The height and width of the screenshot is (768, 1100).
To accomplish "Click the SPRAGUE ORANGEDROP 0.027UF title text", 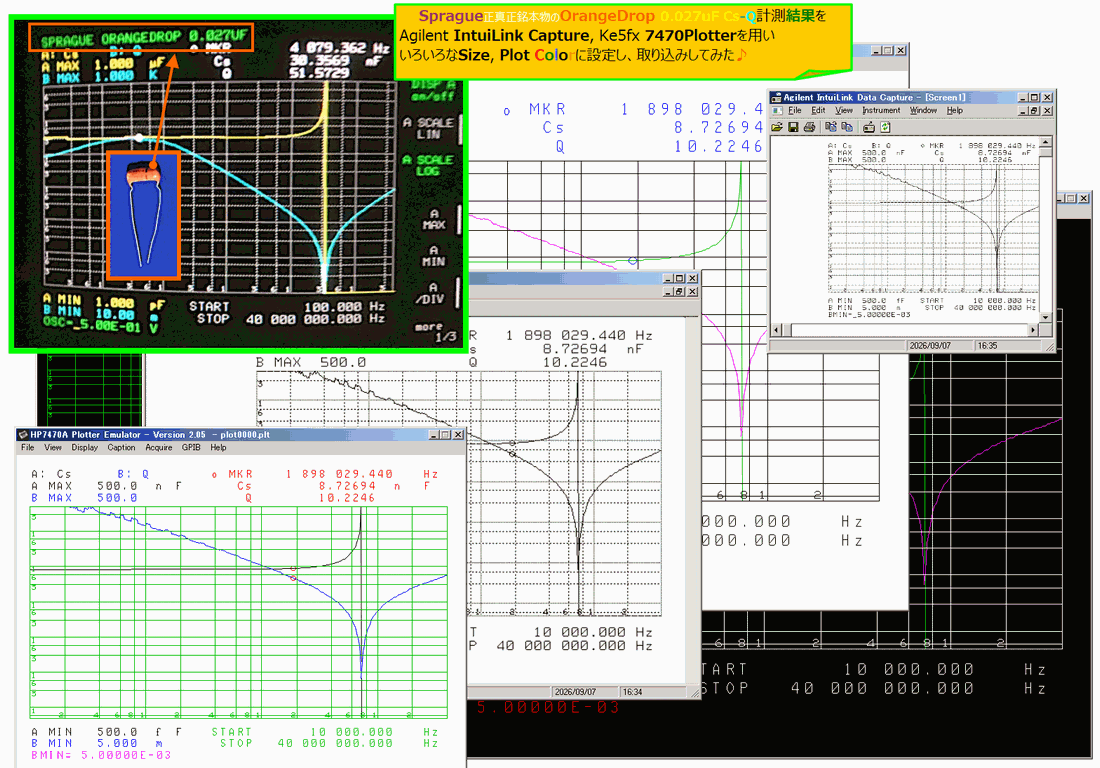I will (x=144, y=36).
